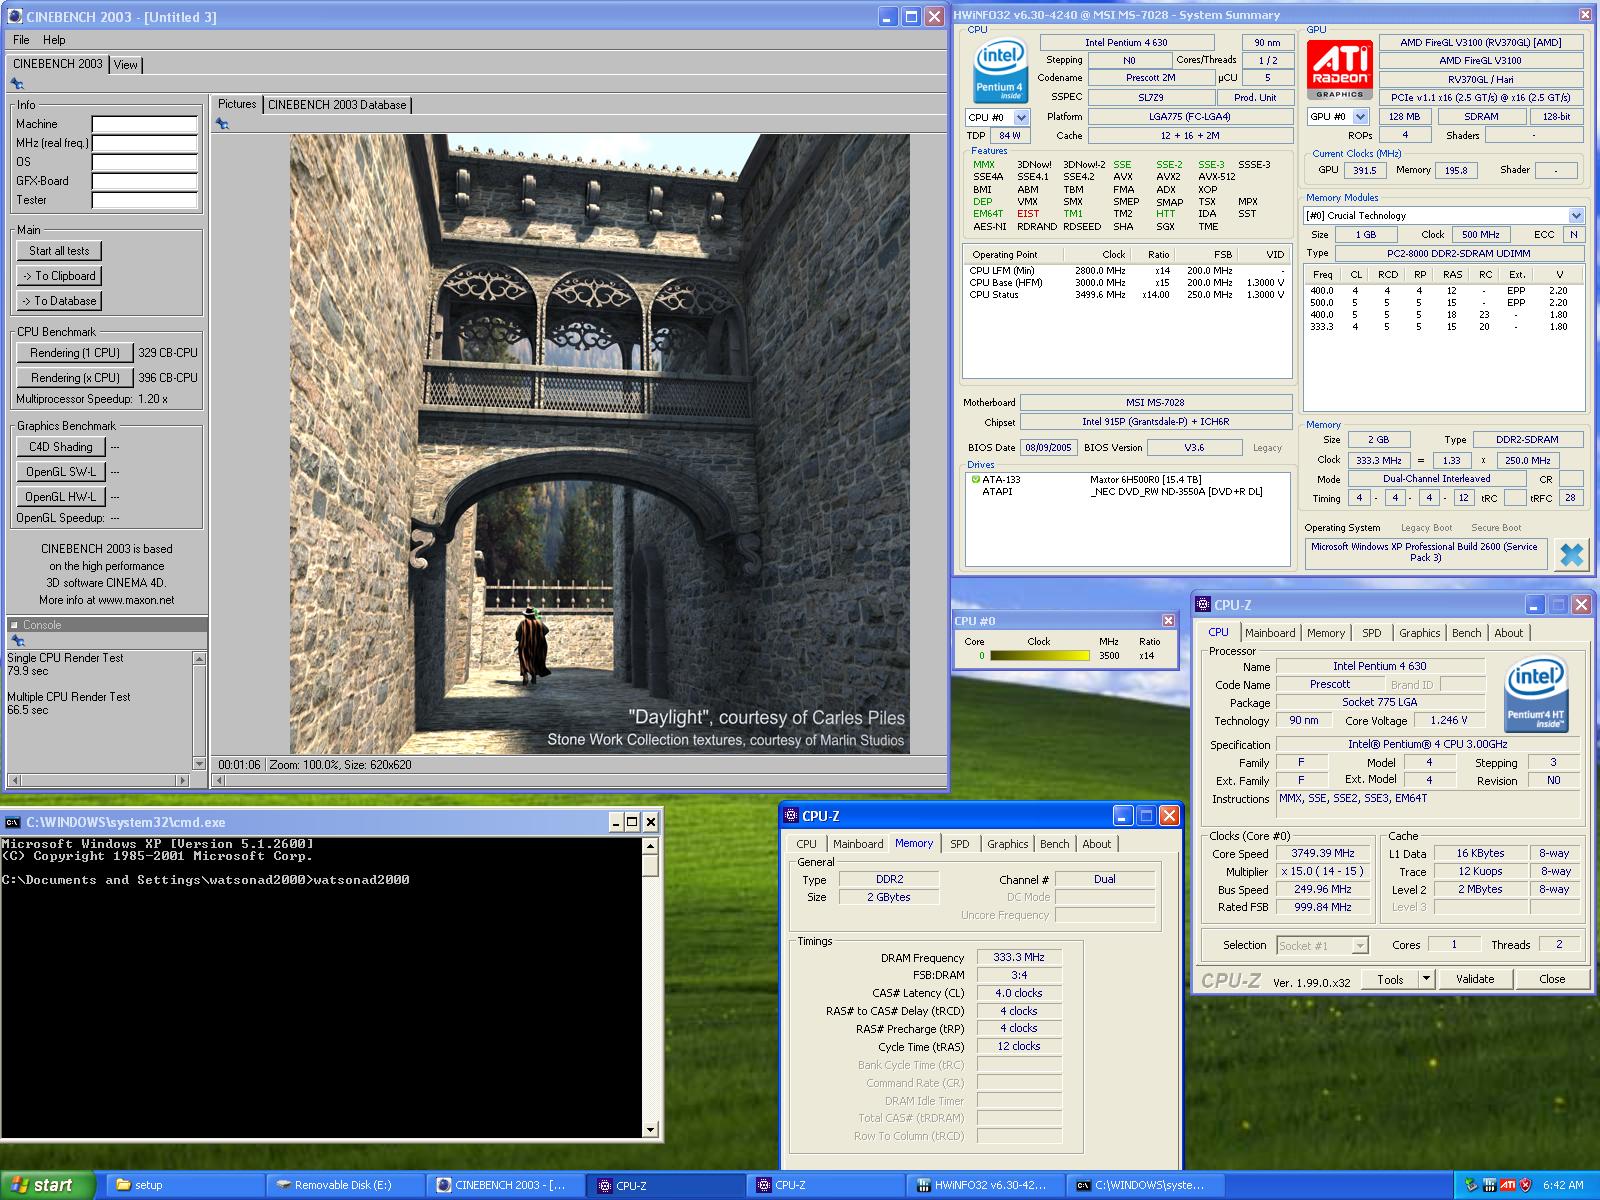Click the green Maxtor drive status icon

[975, 479]
